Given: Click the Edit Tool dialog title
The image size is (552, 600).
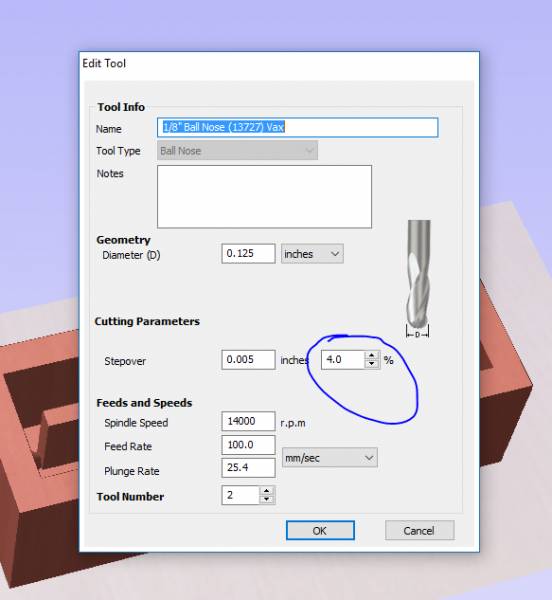Looking at the screenshot, I should point(104,64).
